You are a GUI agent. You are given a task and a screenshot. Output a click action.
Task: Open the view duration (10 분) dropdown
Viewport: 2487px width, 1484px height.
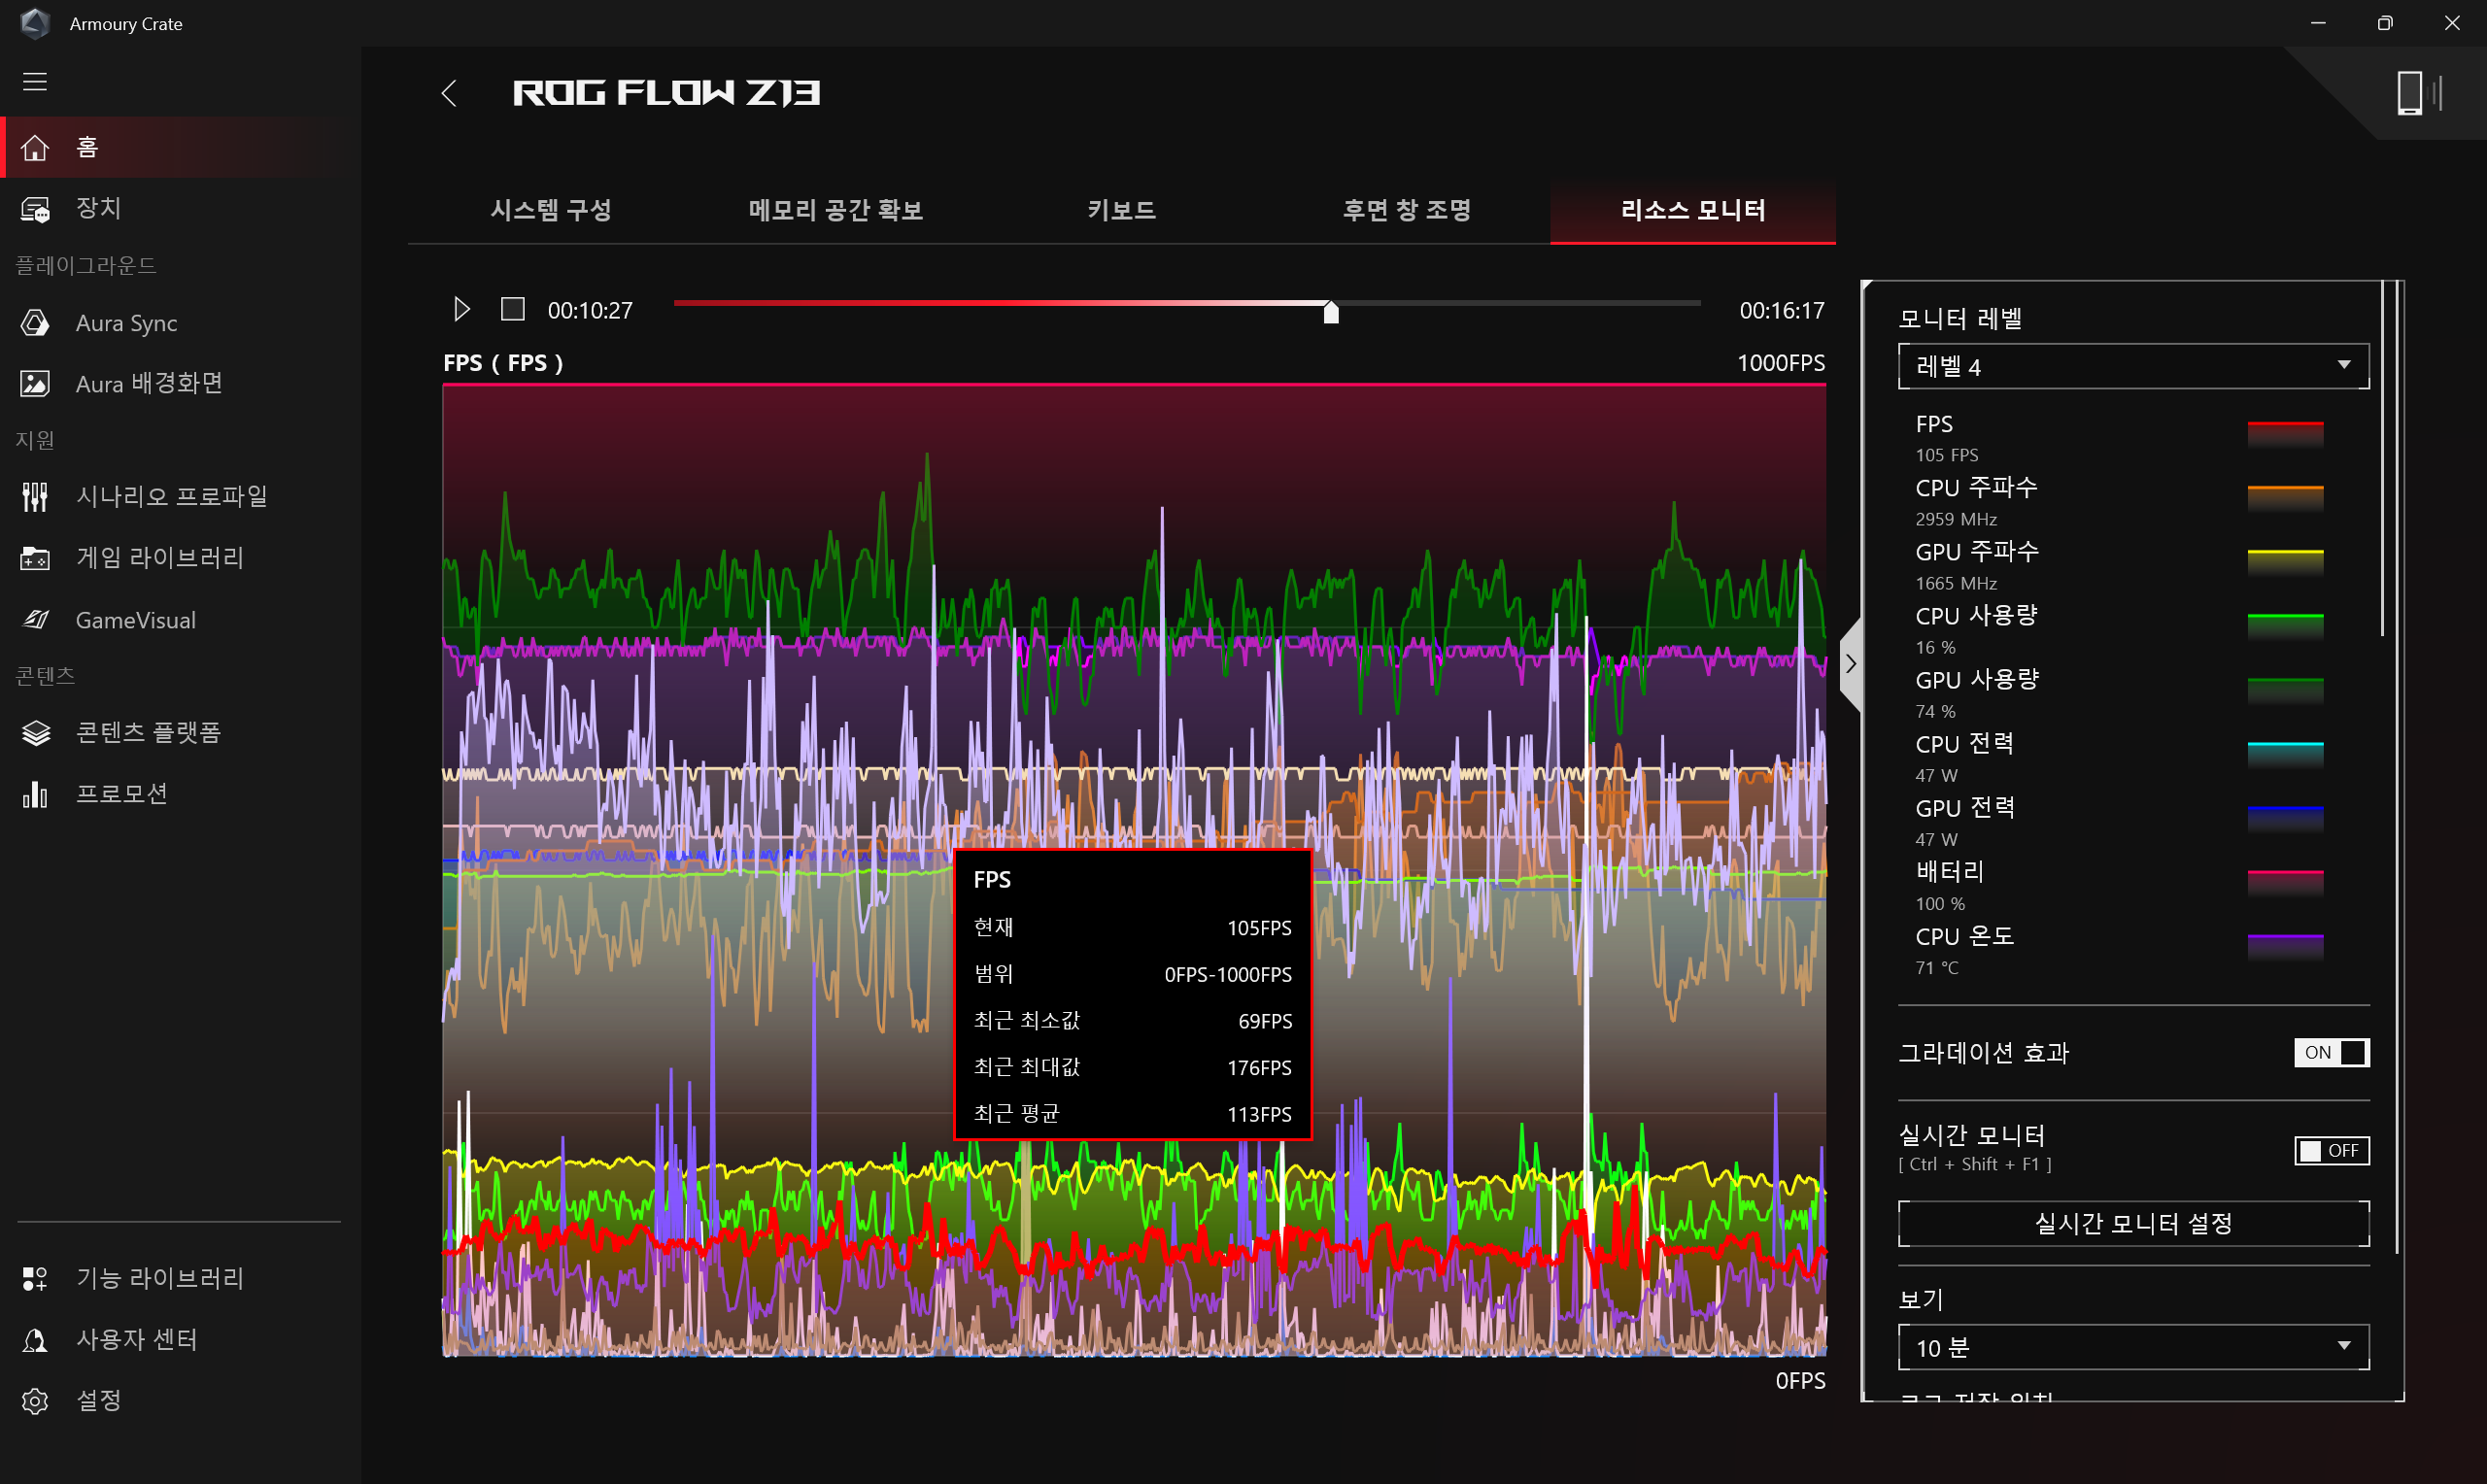pos(2133,1347)
